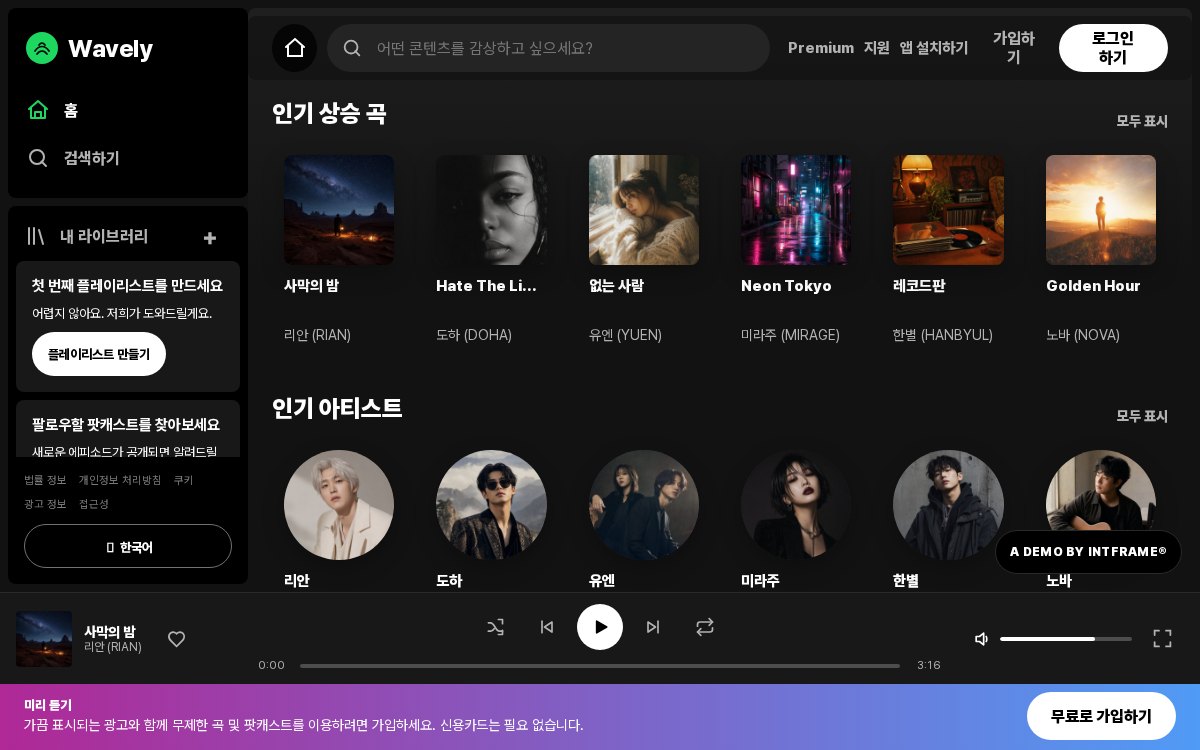Mute audio with the speaker icon
This screenshot has width=1200, height=750.
[982, 639]
